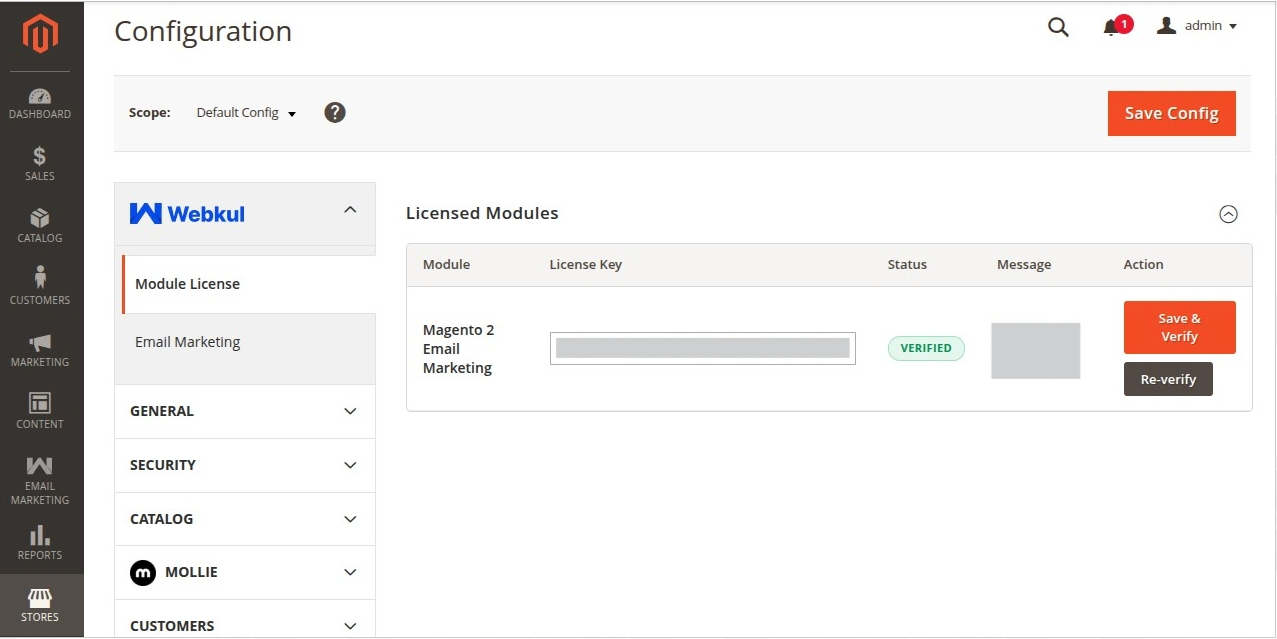Image resolution: width=1277 pixels, height=639 pixels.
Task: Click the Licensed Modules heading
Action: point(482,213)
